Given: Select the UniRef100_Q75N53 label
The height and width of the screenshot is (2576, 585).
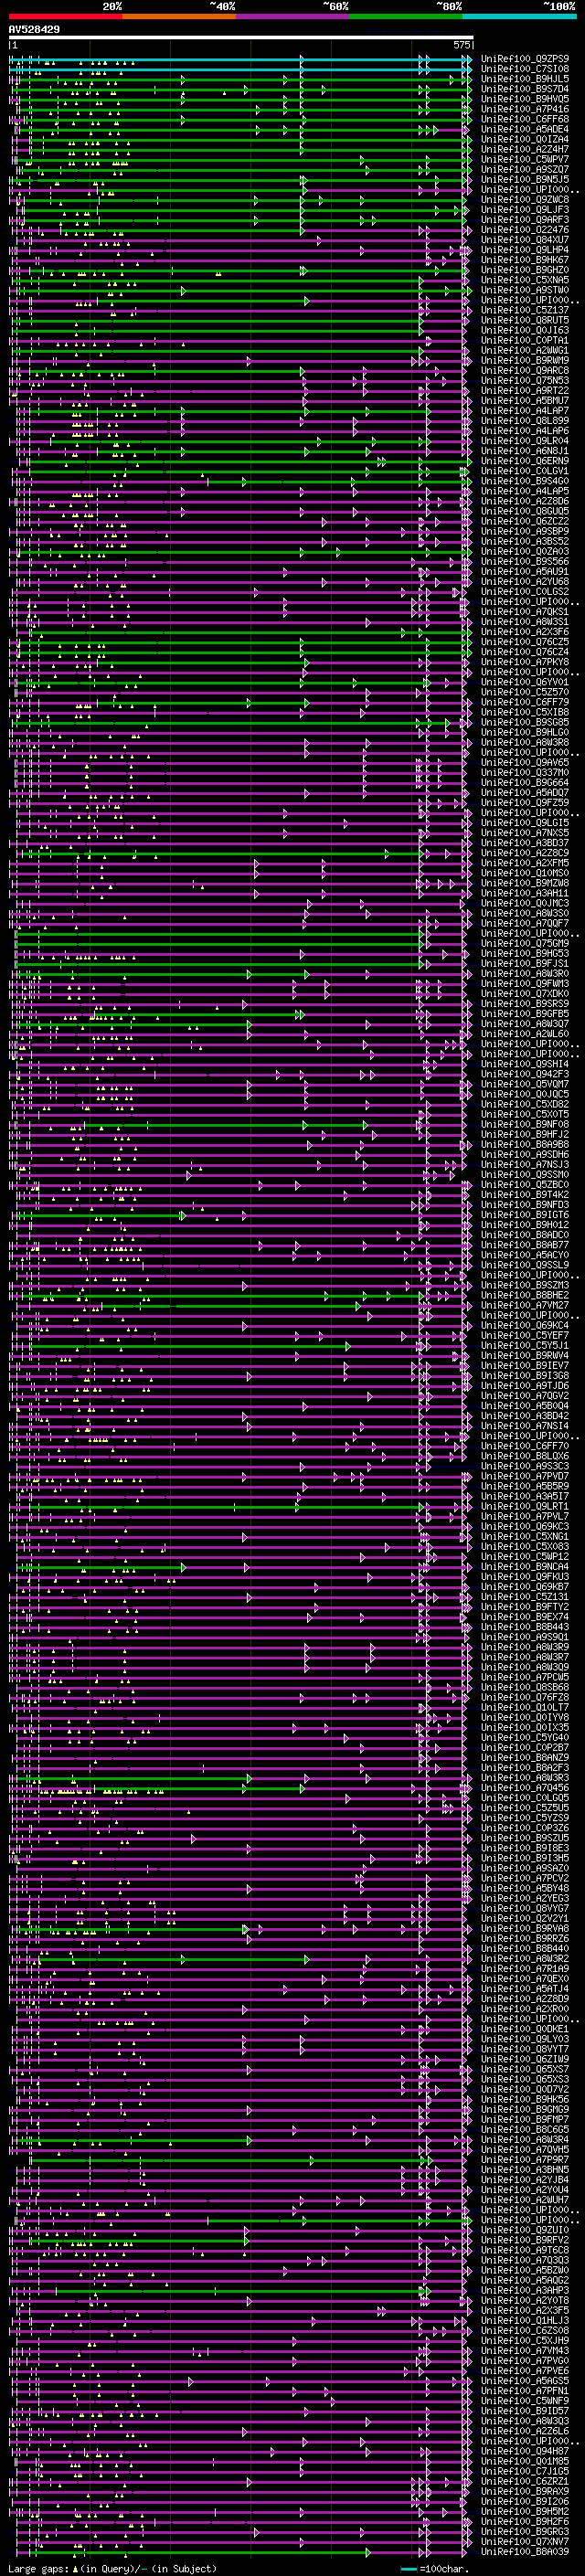Looking at the screenshot, I should point(525,381).
